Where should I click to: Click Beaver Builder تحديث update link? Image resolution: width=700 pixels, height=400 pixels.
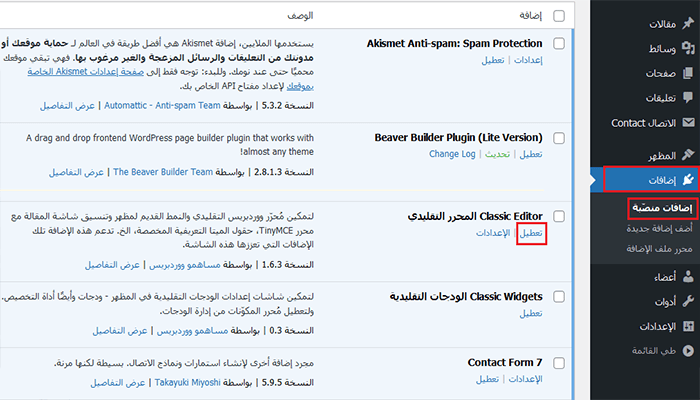(497, 154)
